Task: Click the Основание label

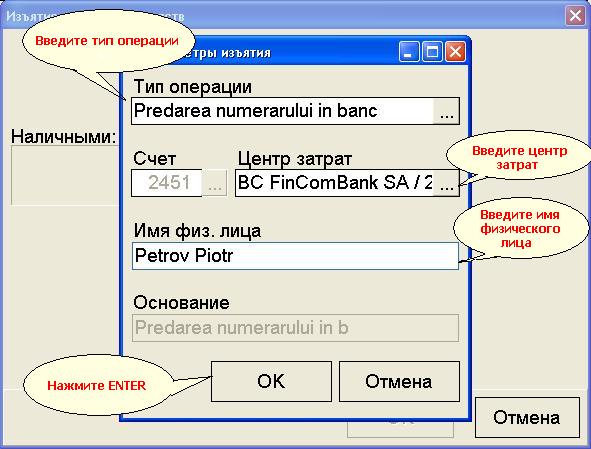Action: click(x=181, y=302)
